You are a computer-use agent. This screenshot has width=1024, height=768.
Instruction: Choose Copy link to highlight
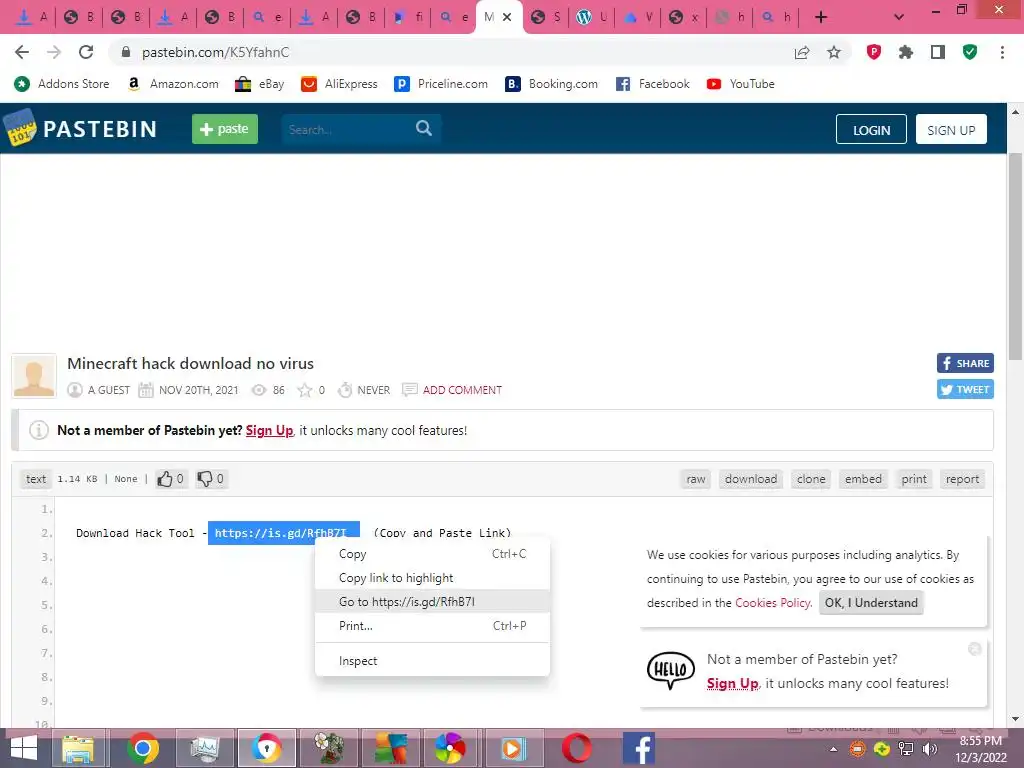click(432, 578)
